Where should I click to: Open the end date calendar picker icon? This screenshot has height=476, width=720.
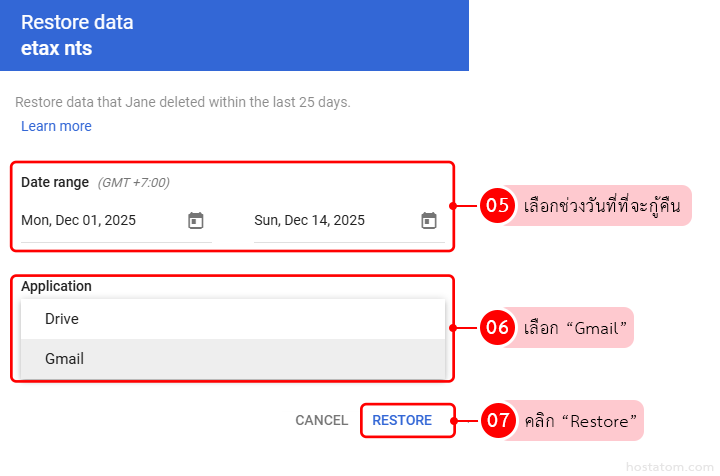pos(429,221)
